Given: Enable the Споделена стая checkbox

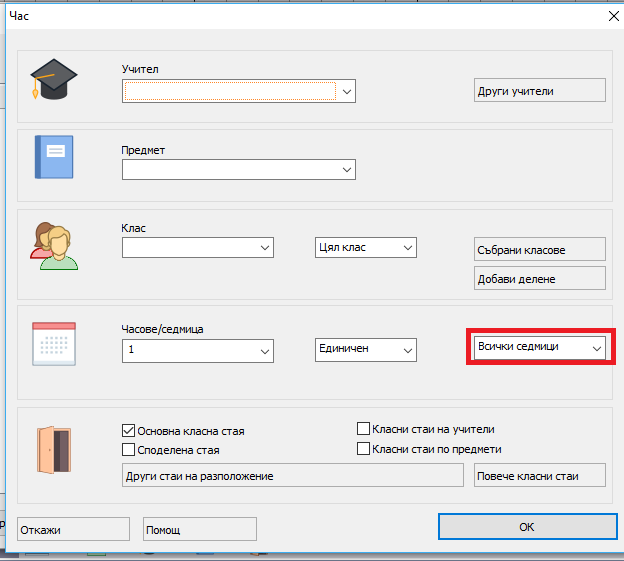Looking at the screenshot, I should (128, 450).
